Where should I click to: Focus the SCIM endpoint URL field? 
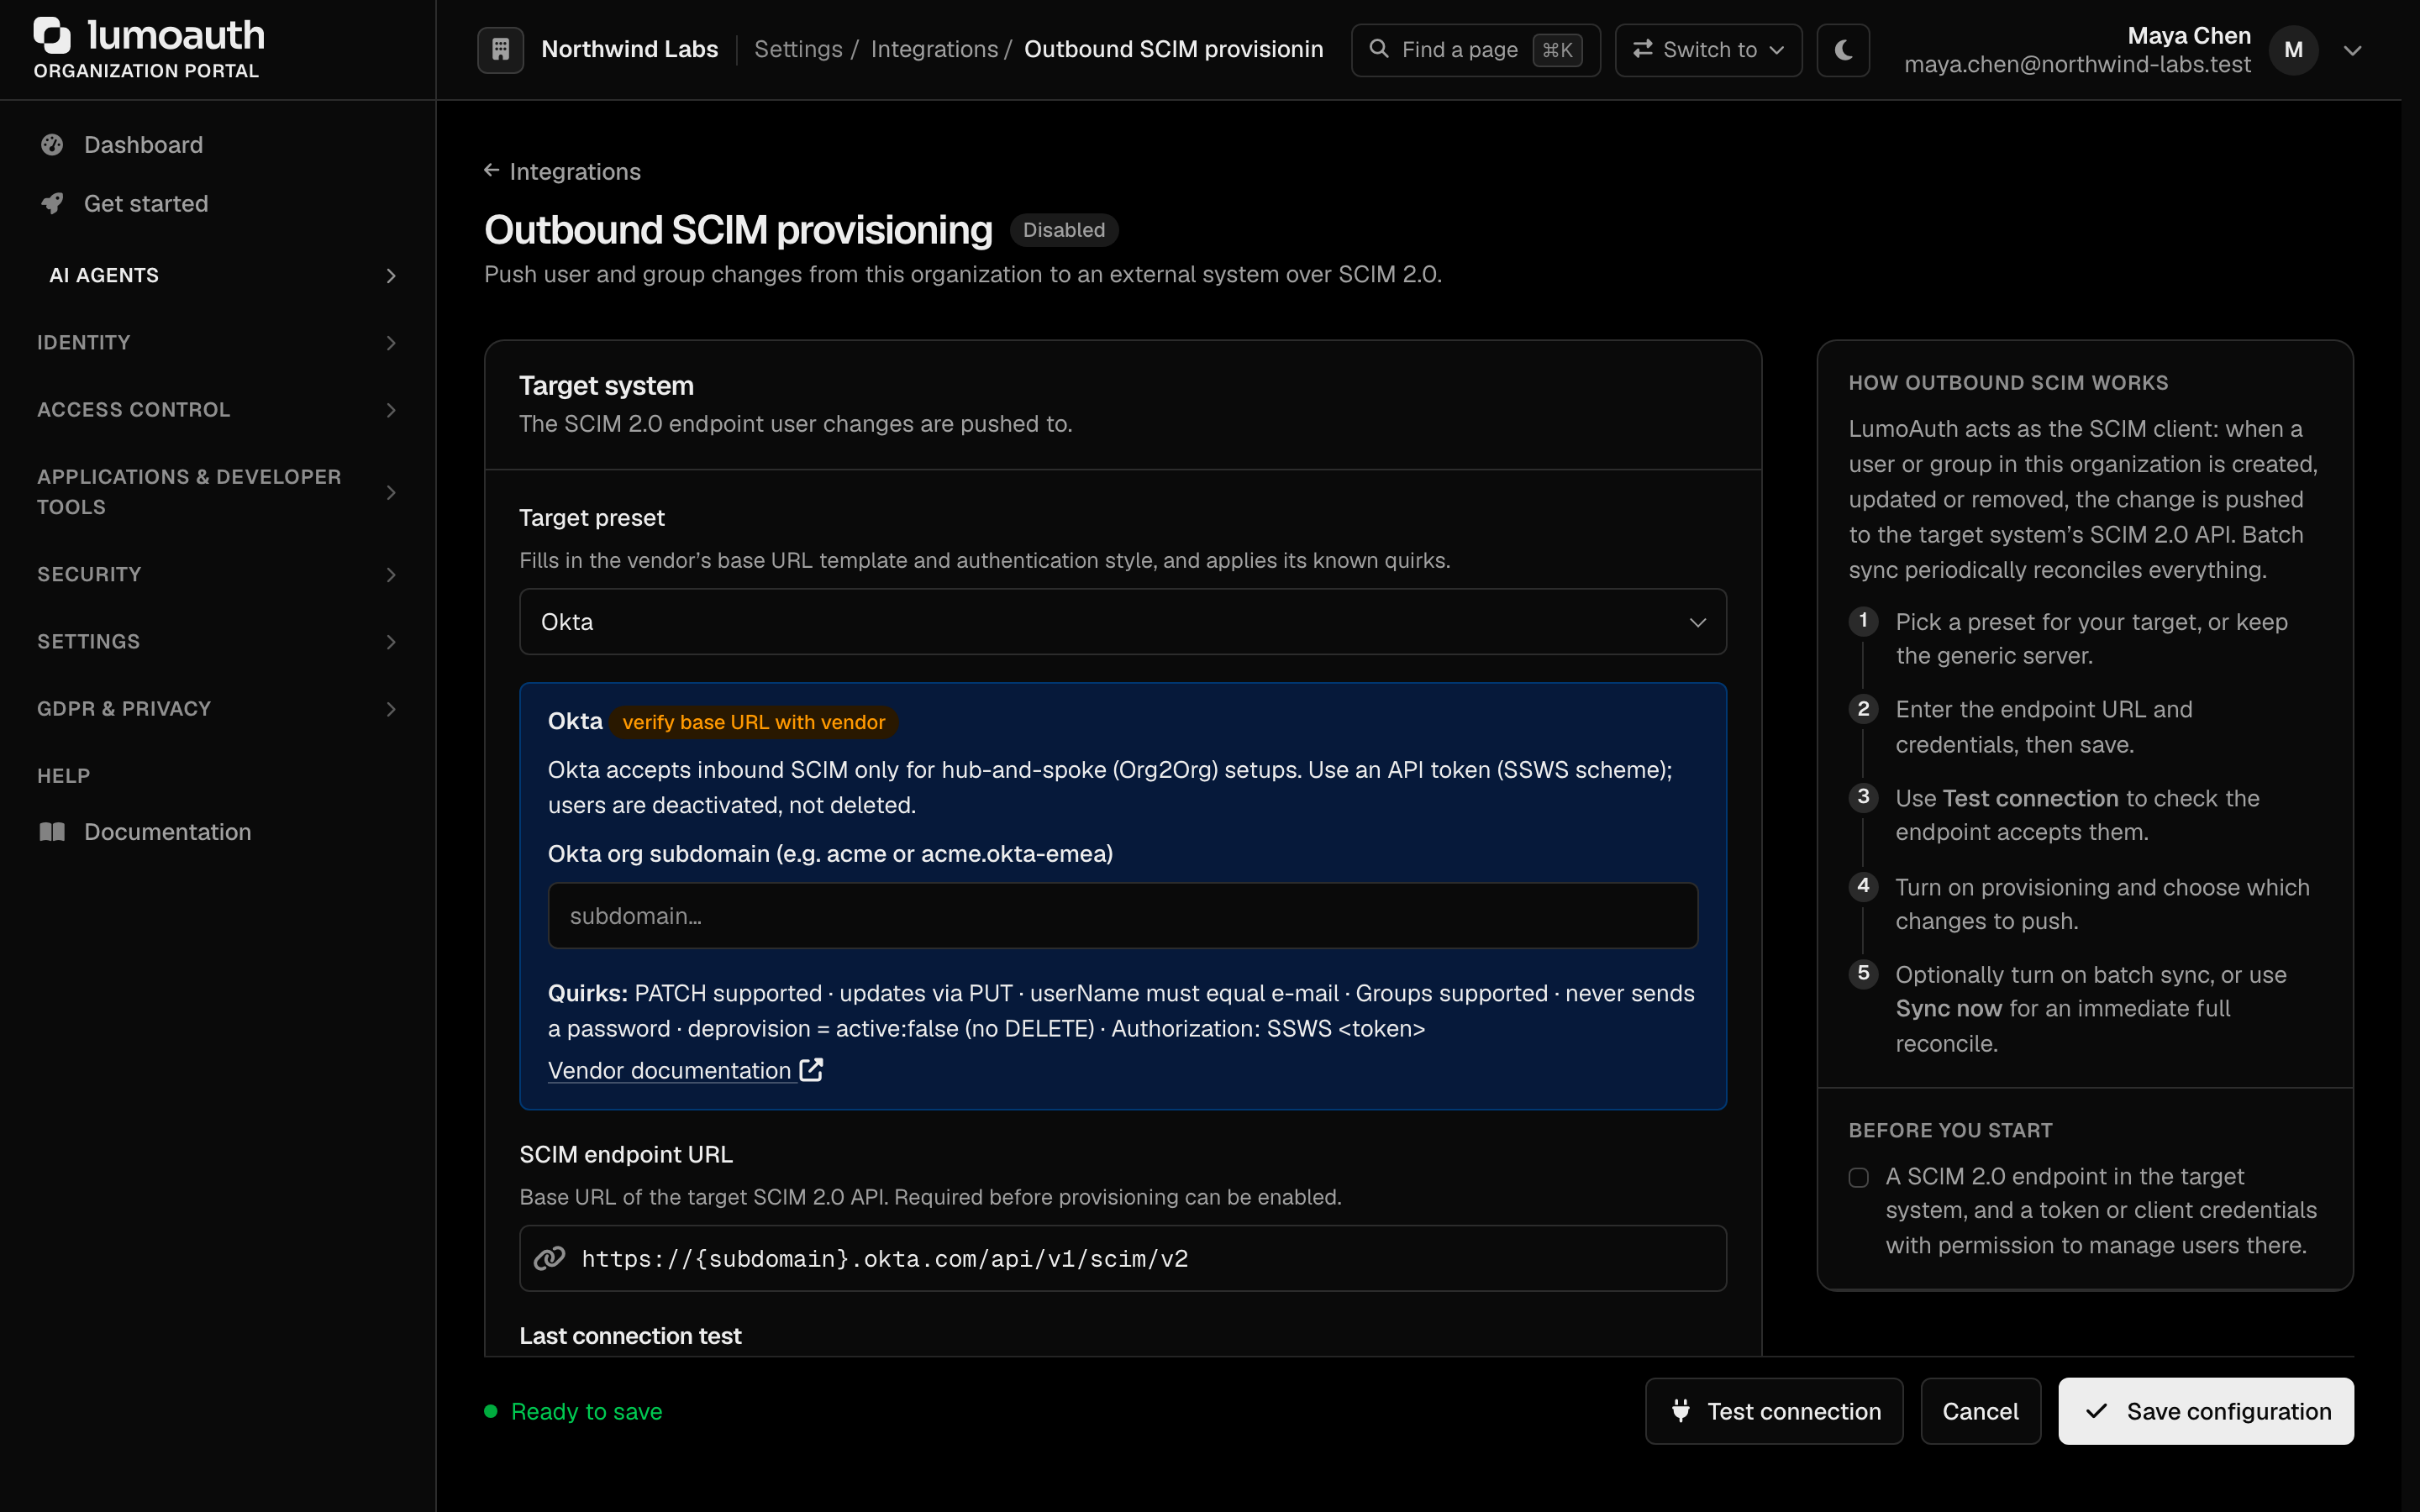(1122, 1258)
